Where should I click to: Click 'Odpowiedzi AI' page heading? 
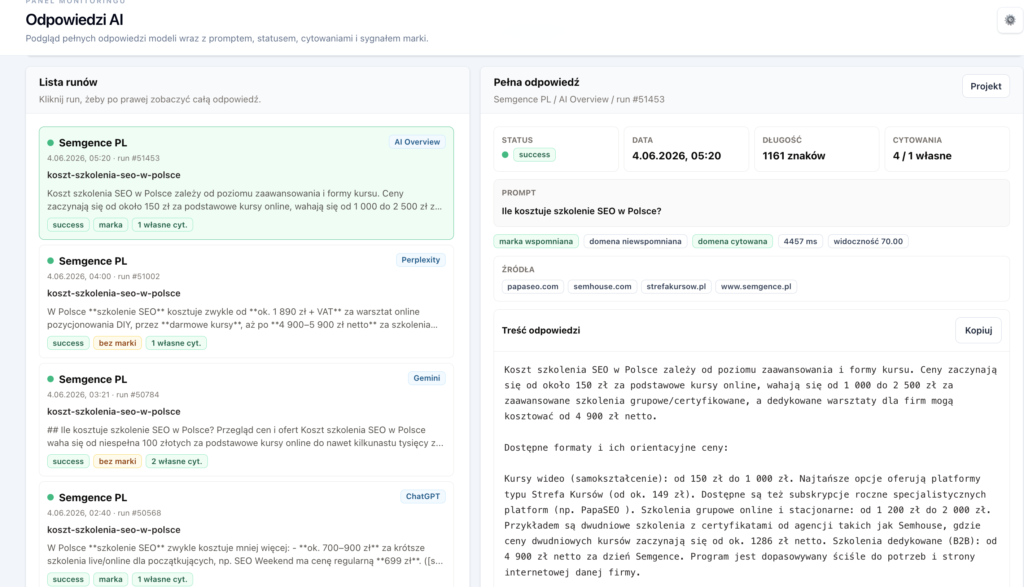(74, 20)
